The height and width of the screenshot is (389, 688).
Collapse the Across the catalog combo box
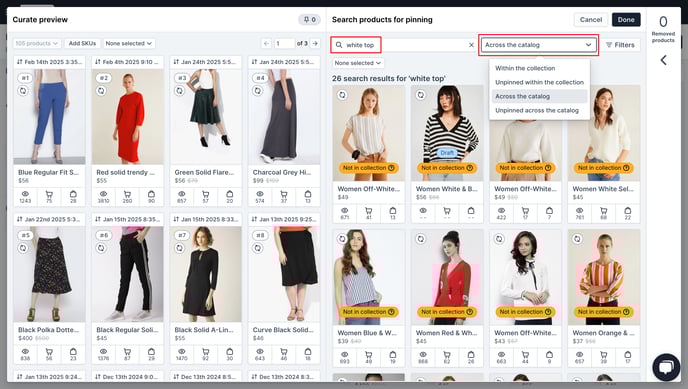[x=538, y=45]
